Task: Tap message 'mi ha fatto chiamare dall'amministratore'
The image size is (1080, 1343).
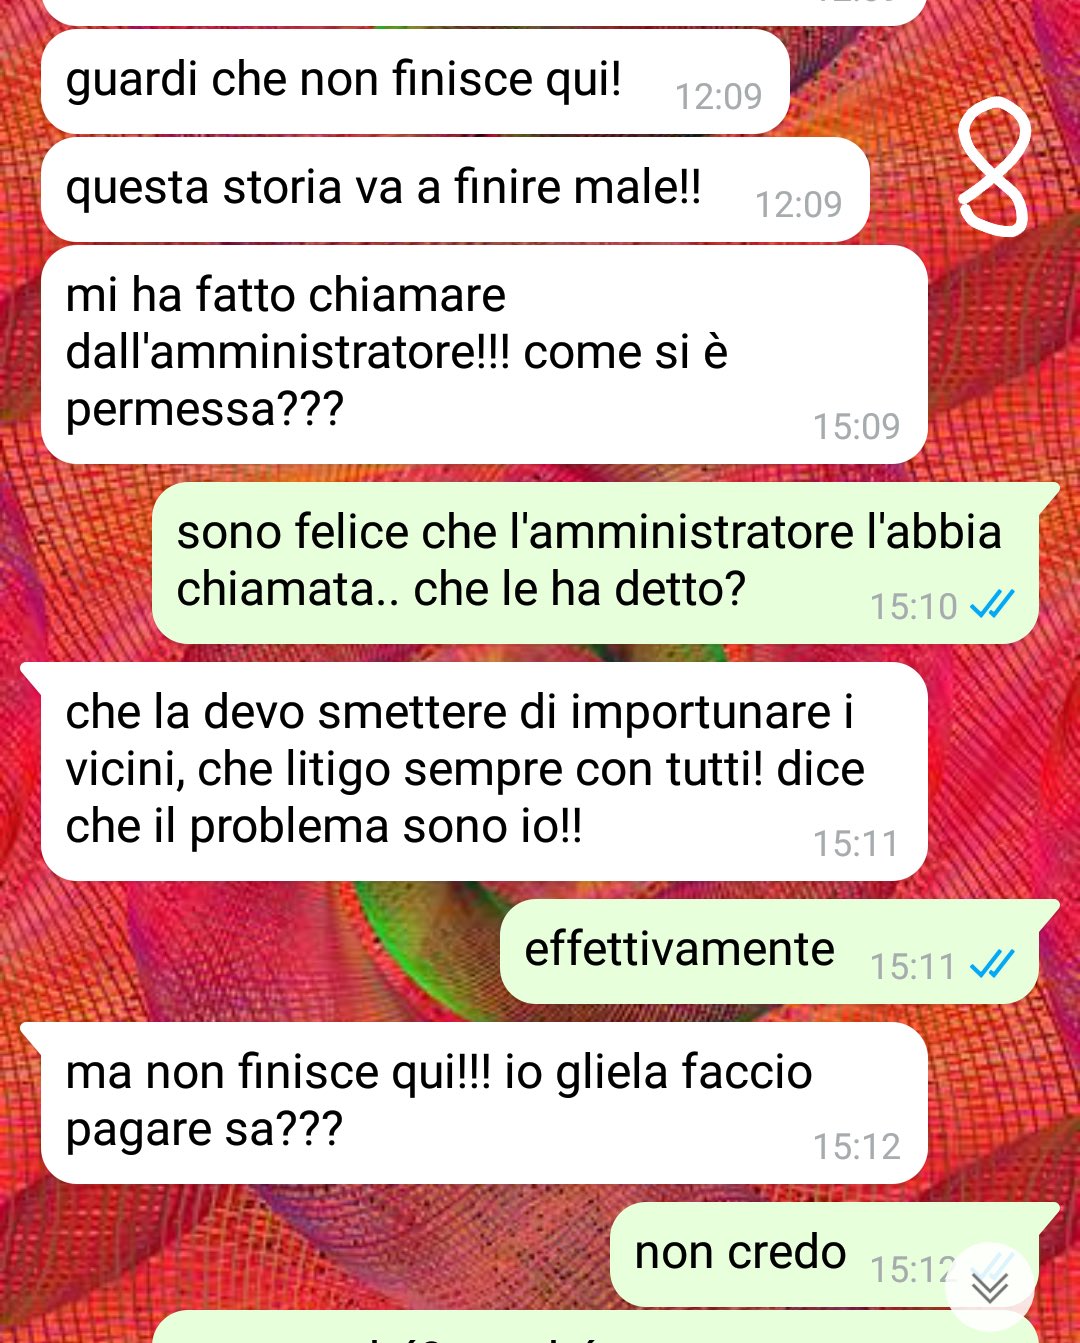Action: (x=484, y=354)
